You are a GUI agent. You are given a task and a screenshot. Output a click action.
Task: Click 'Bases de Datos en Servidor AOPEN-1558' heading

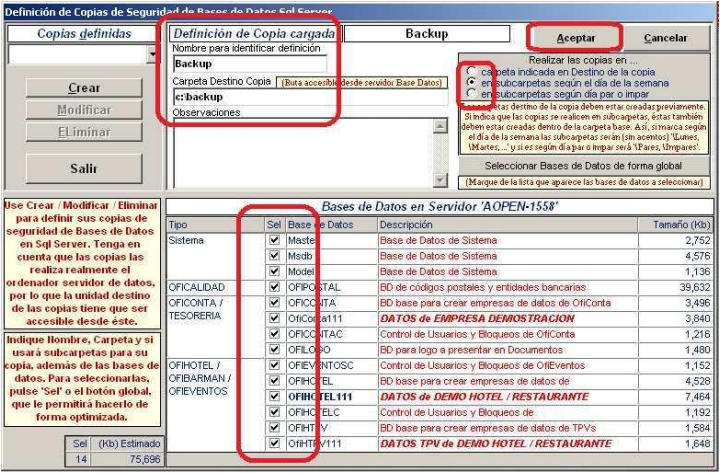(x=440, y=207)
